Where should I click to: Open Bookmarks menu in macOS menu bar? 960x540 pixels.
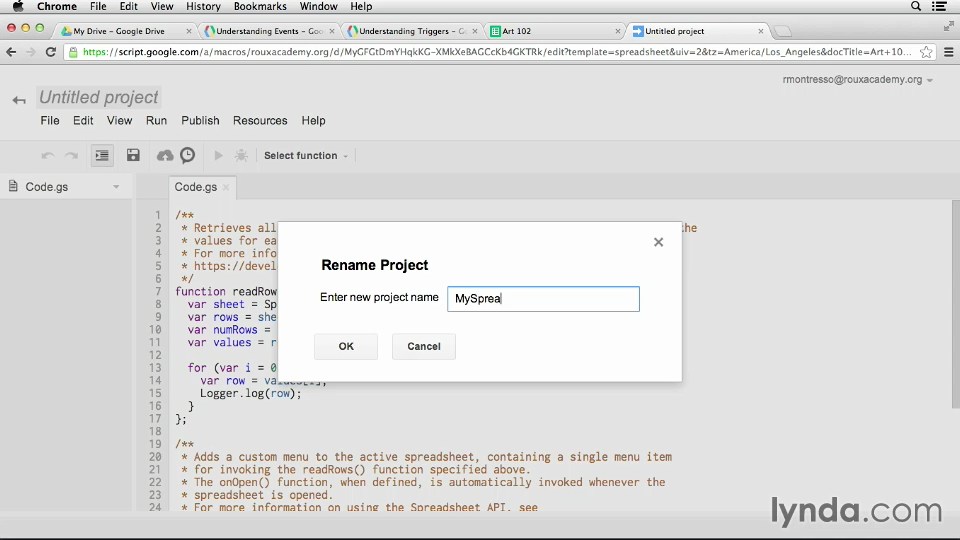point(260,6)
